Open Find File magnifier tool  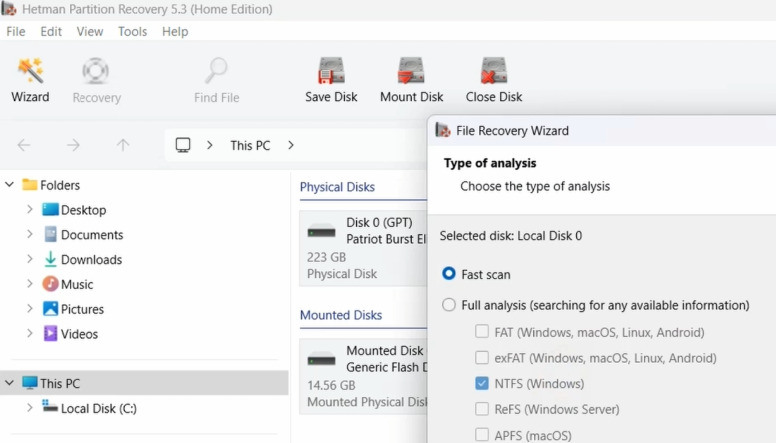(x=216, y=71)
